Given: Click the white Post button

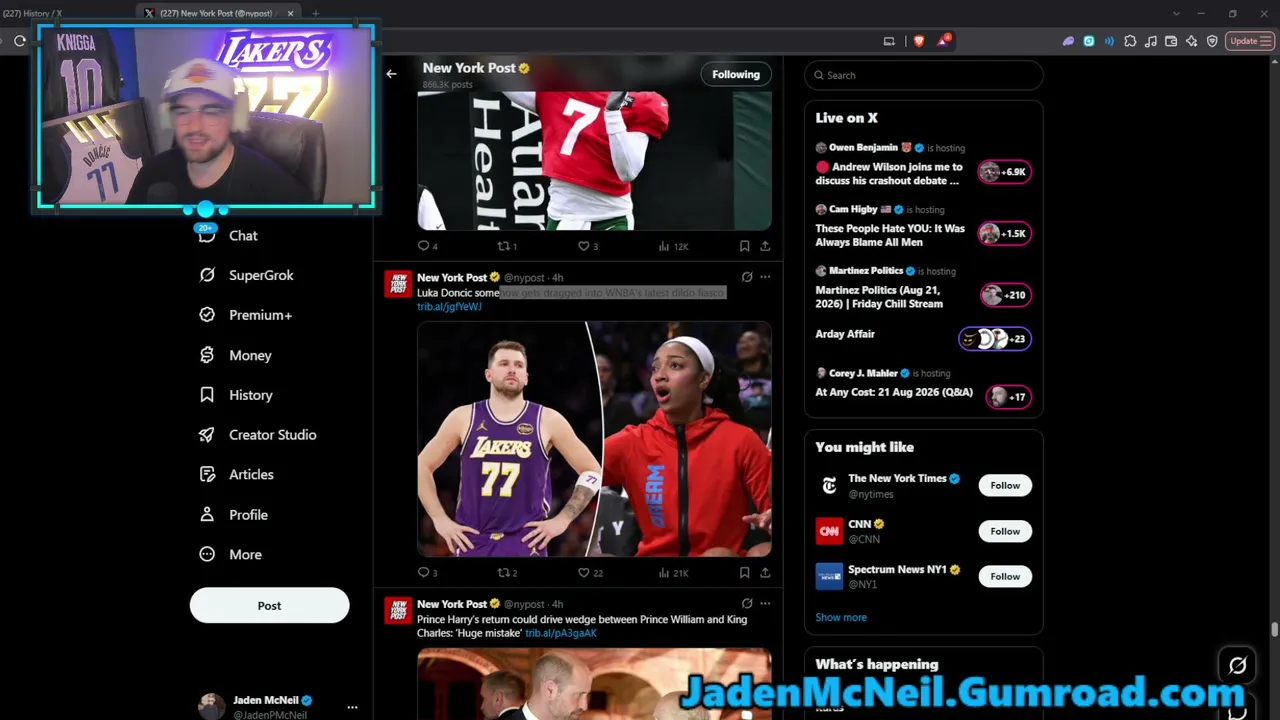Looking at the screenshot, I should [x=269, y=605].
